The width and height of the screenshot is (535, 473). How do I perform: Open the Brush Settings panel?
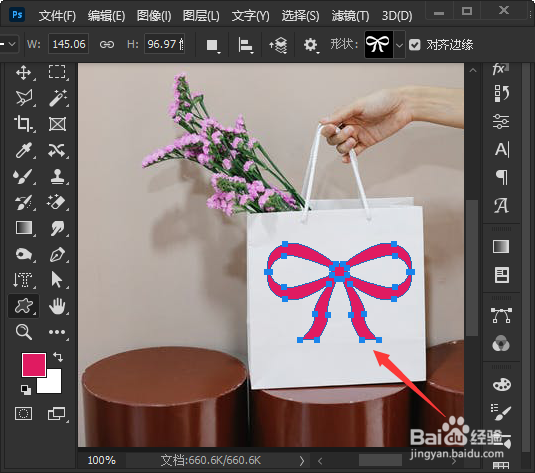pyautogui.click(x=501, y=412)
